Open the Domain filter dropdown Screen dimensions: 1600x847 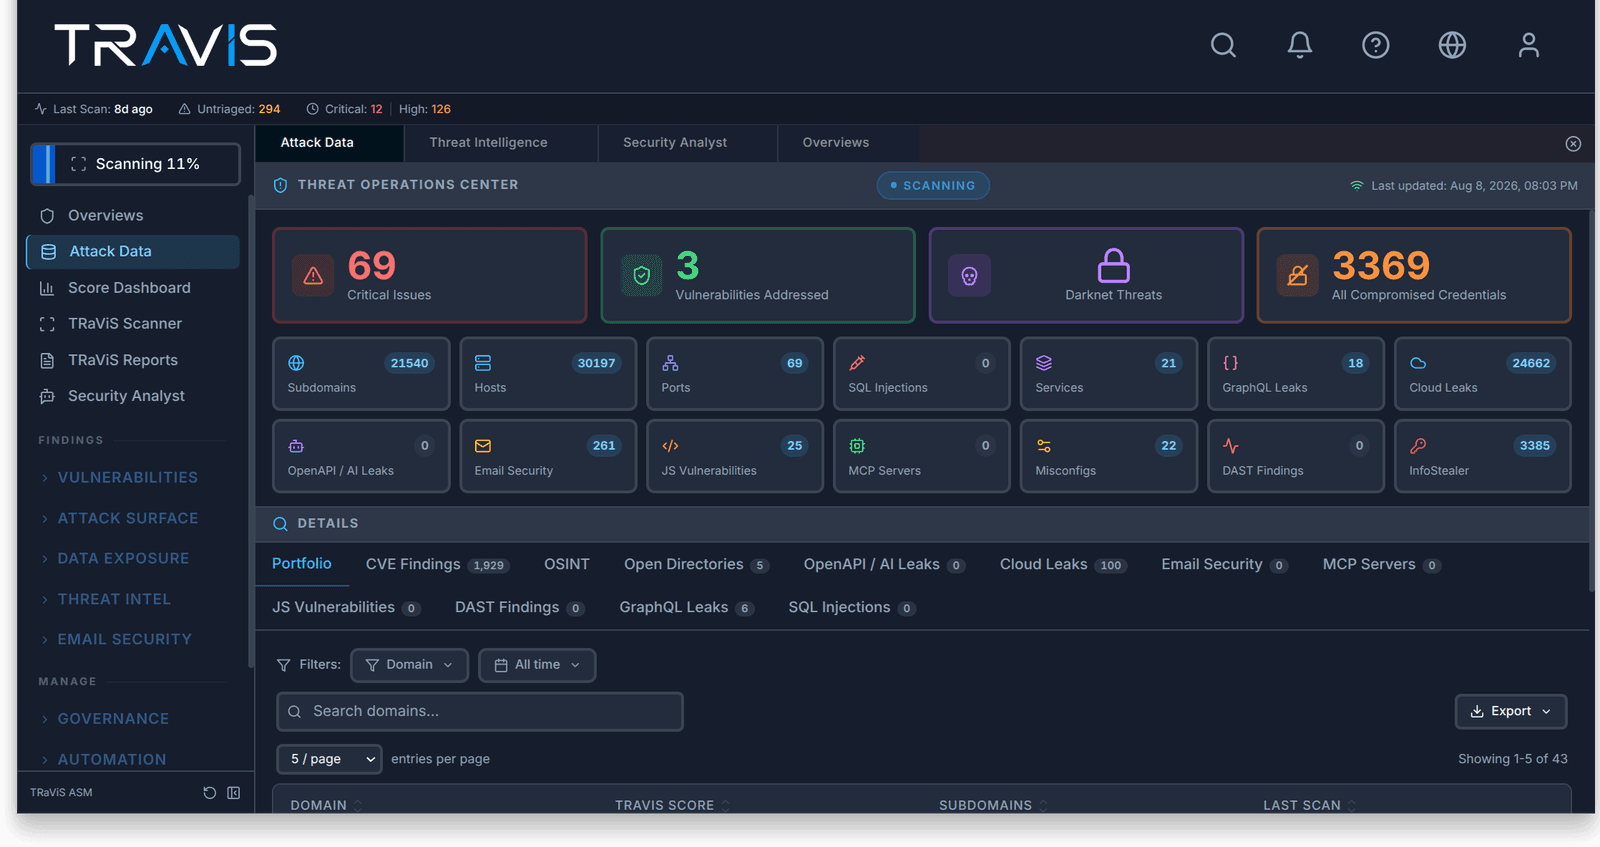click(x=409, y=665)
